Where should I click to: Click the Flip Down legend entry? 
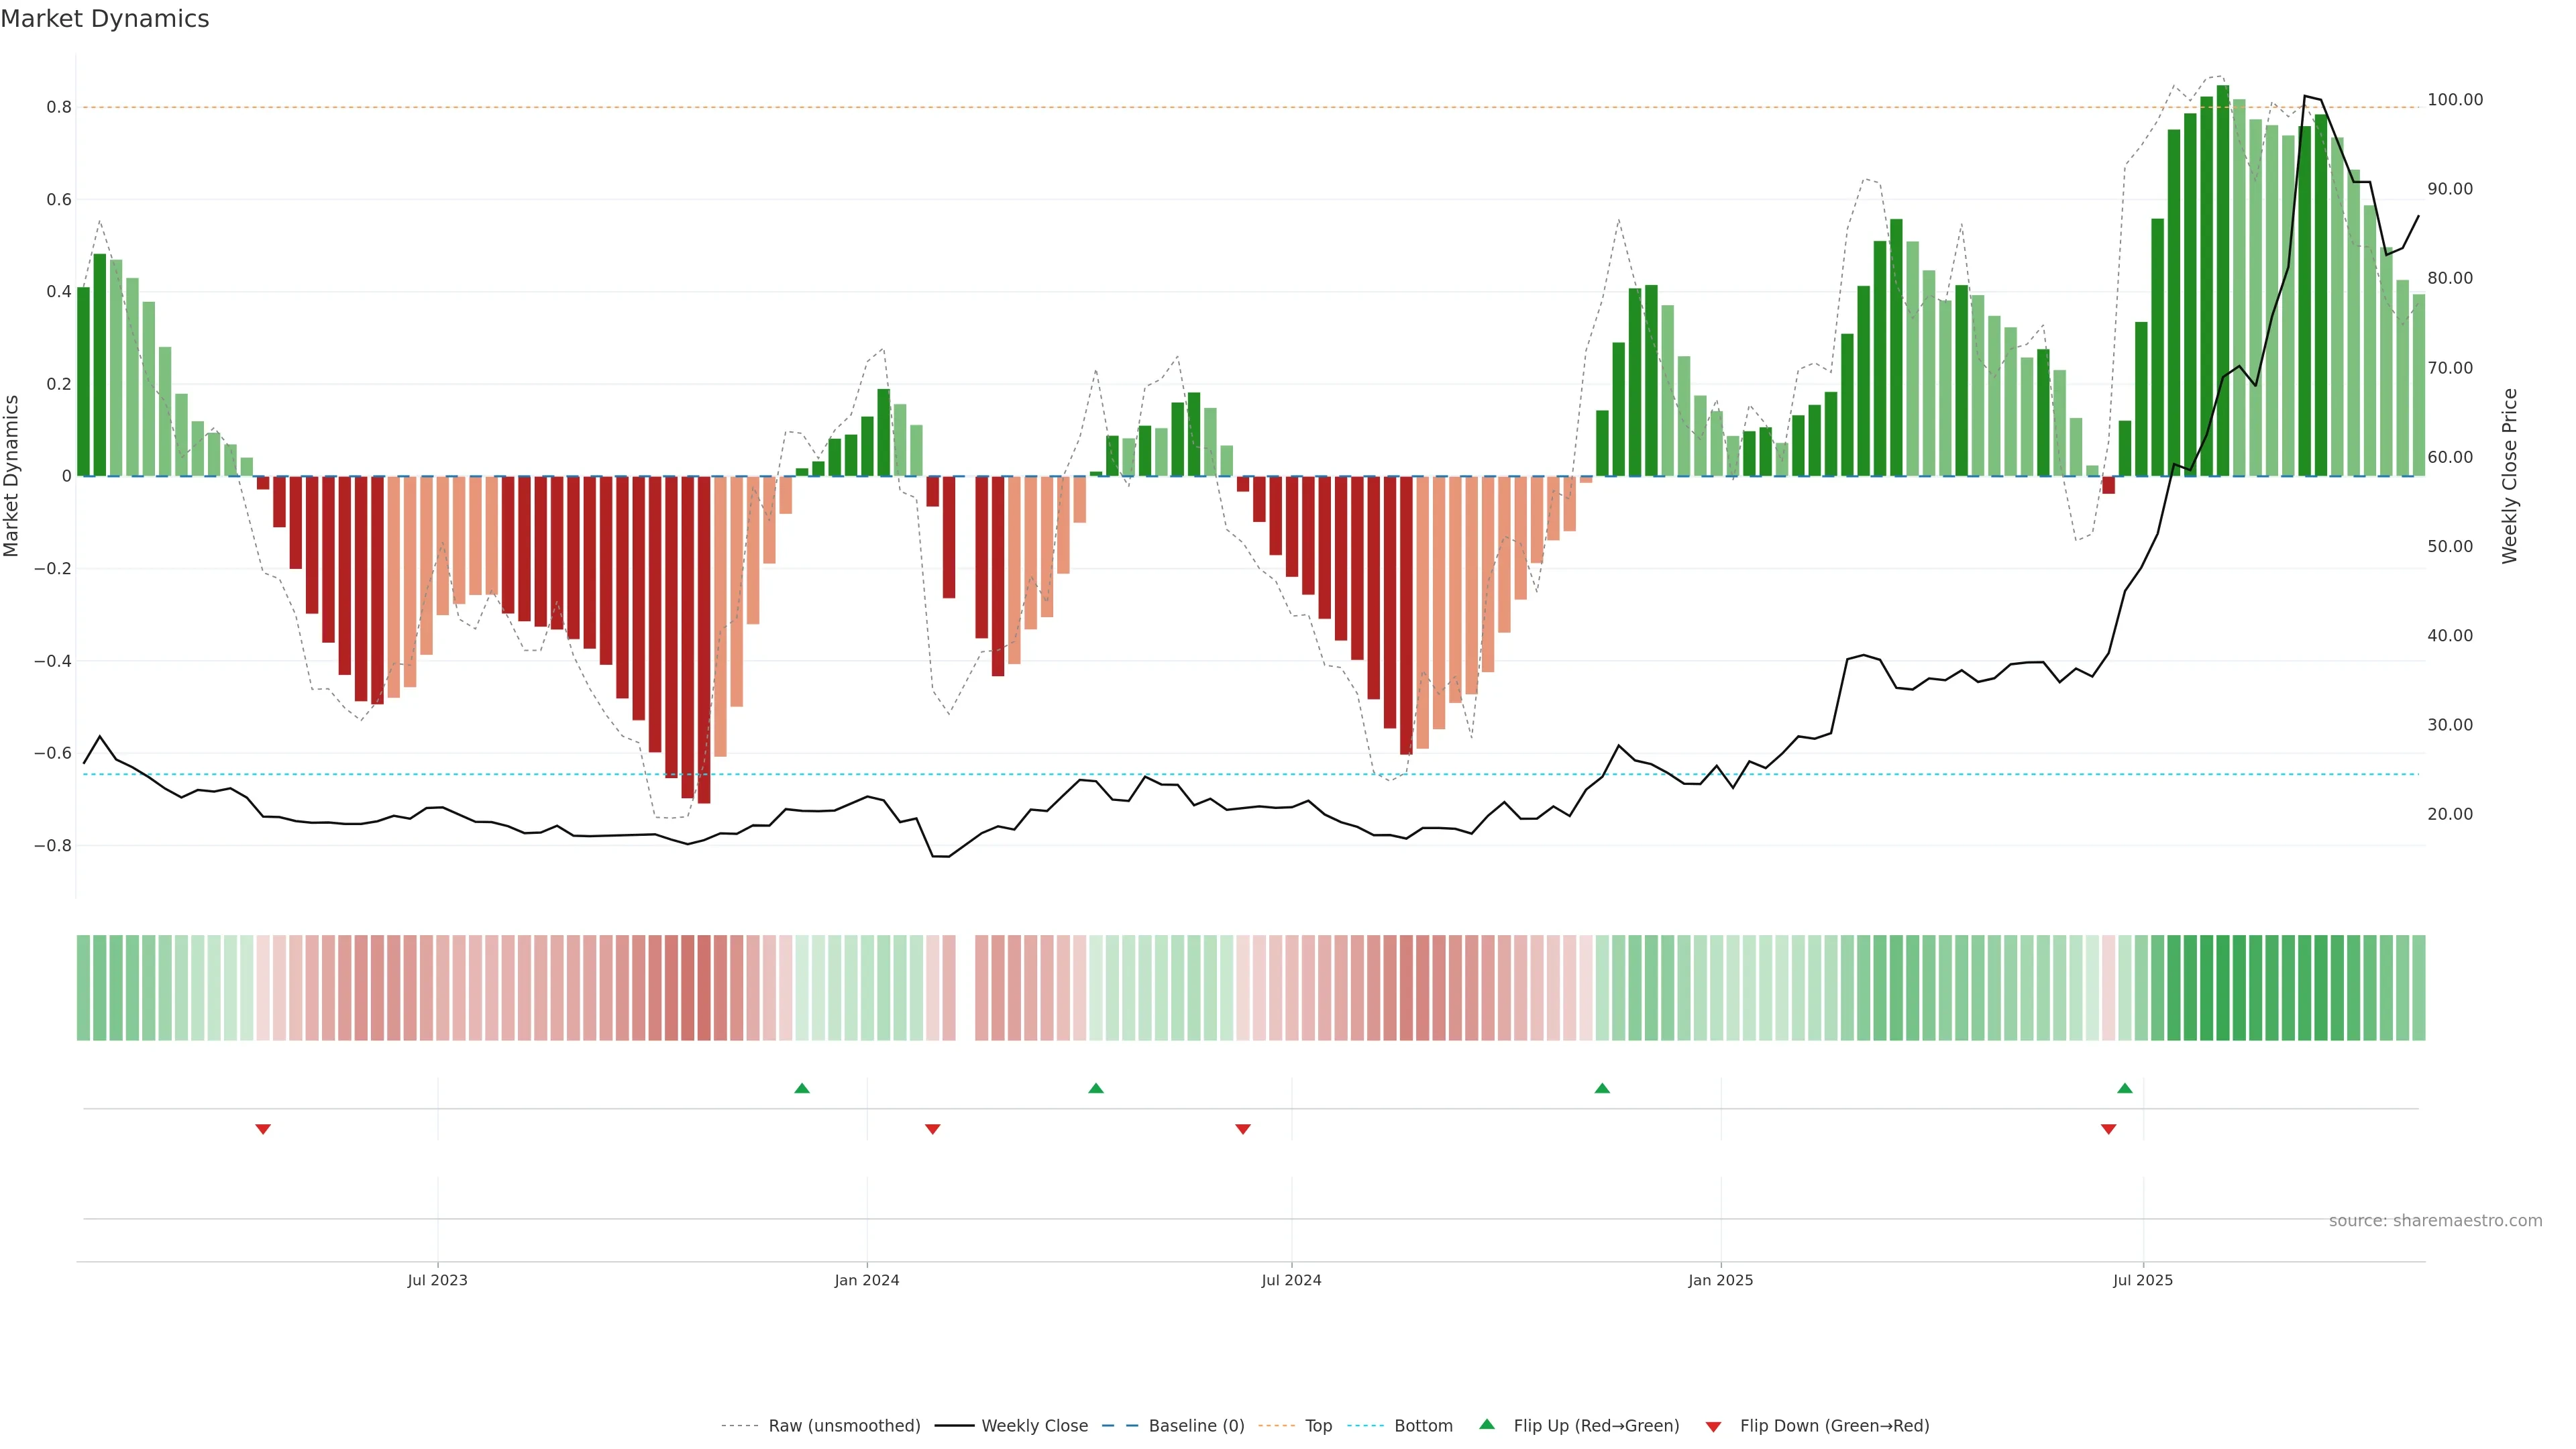(1834, 1426)
